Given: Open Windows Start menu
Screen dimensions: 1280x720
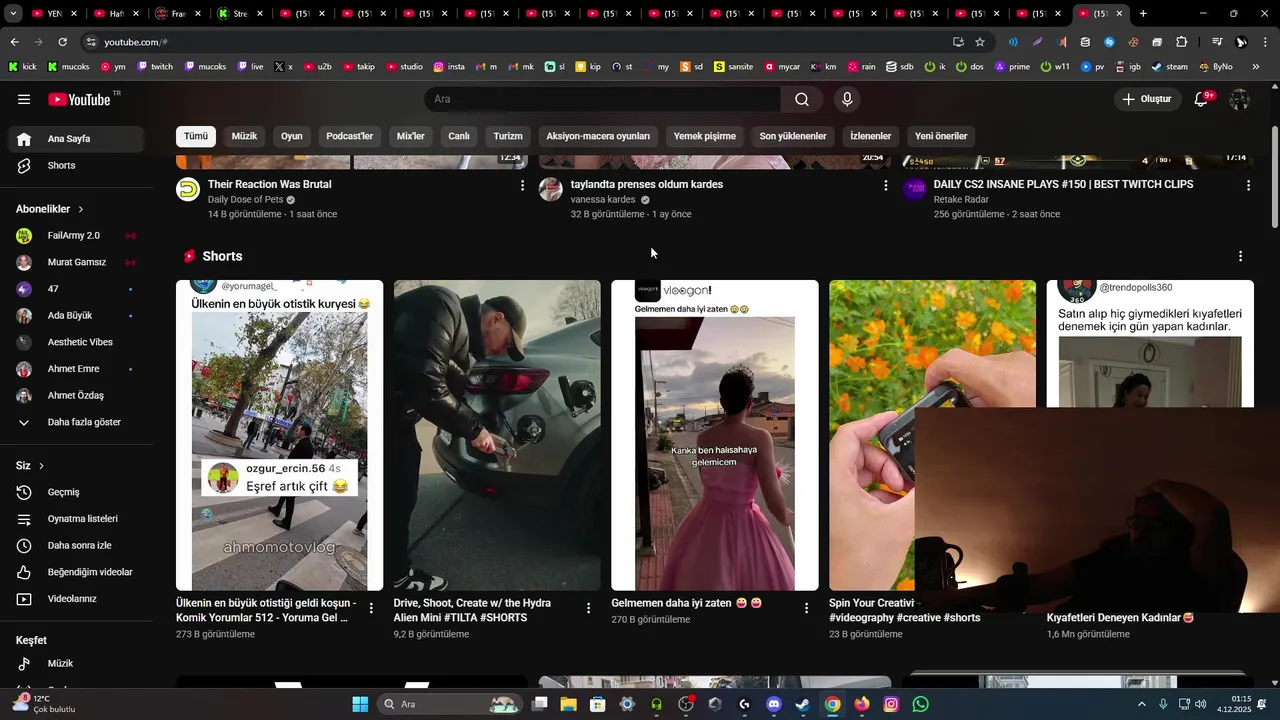Looking at the screenshot, I should click(x=360, y=704).
